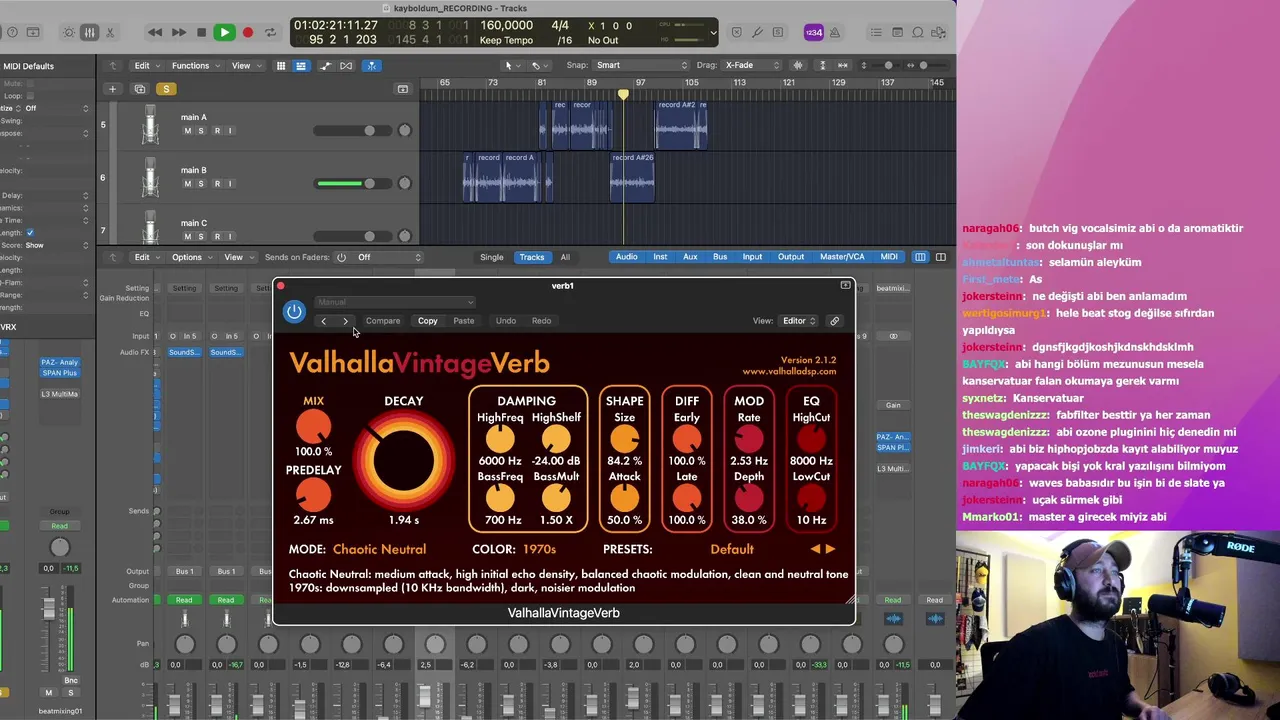Select next Valhalla preset arrow
This screenshot has width=1280, height=720.
pos(830,549)
